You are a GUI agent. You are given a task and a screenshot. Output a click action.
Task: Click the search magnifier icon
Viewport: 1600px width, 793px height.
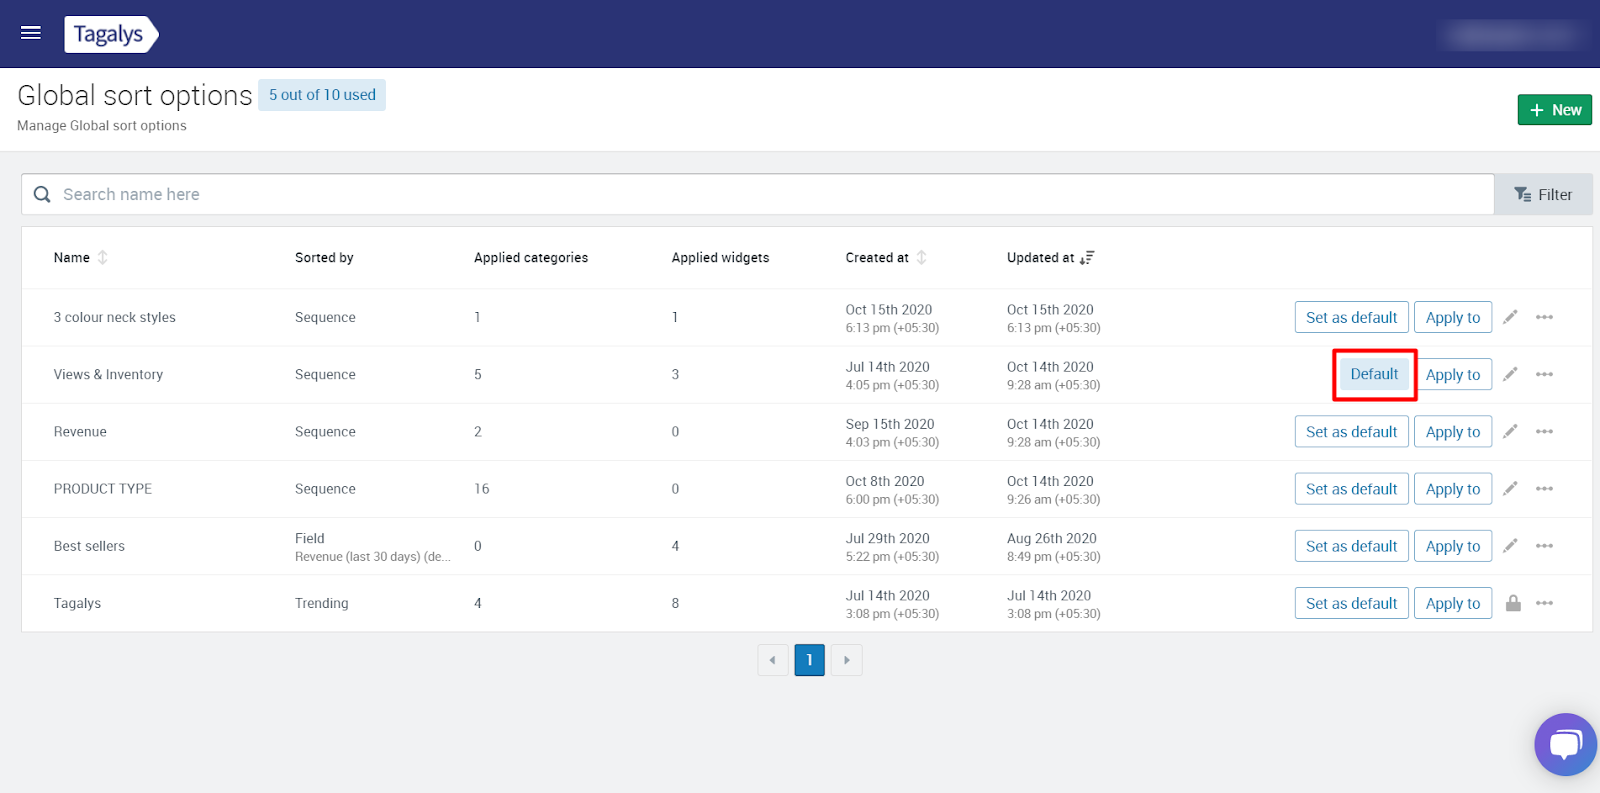[x=42, y=194]
